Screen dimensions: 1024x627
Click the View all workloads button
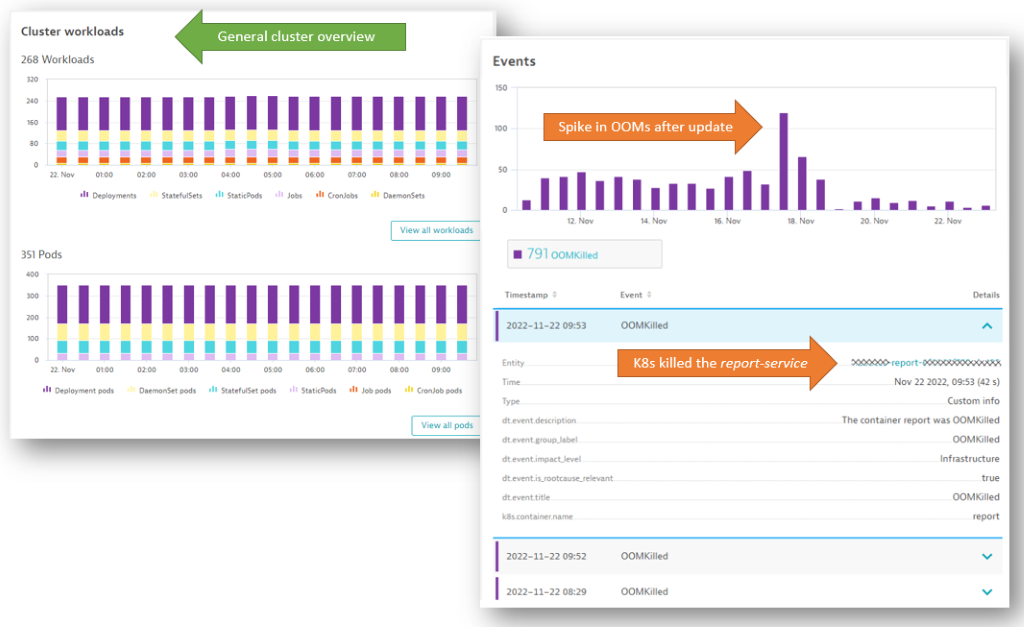coord(436,230)
